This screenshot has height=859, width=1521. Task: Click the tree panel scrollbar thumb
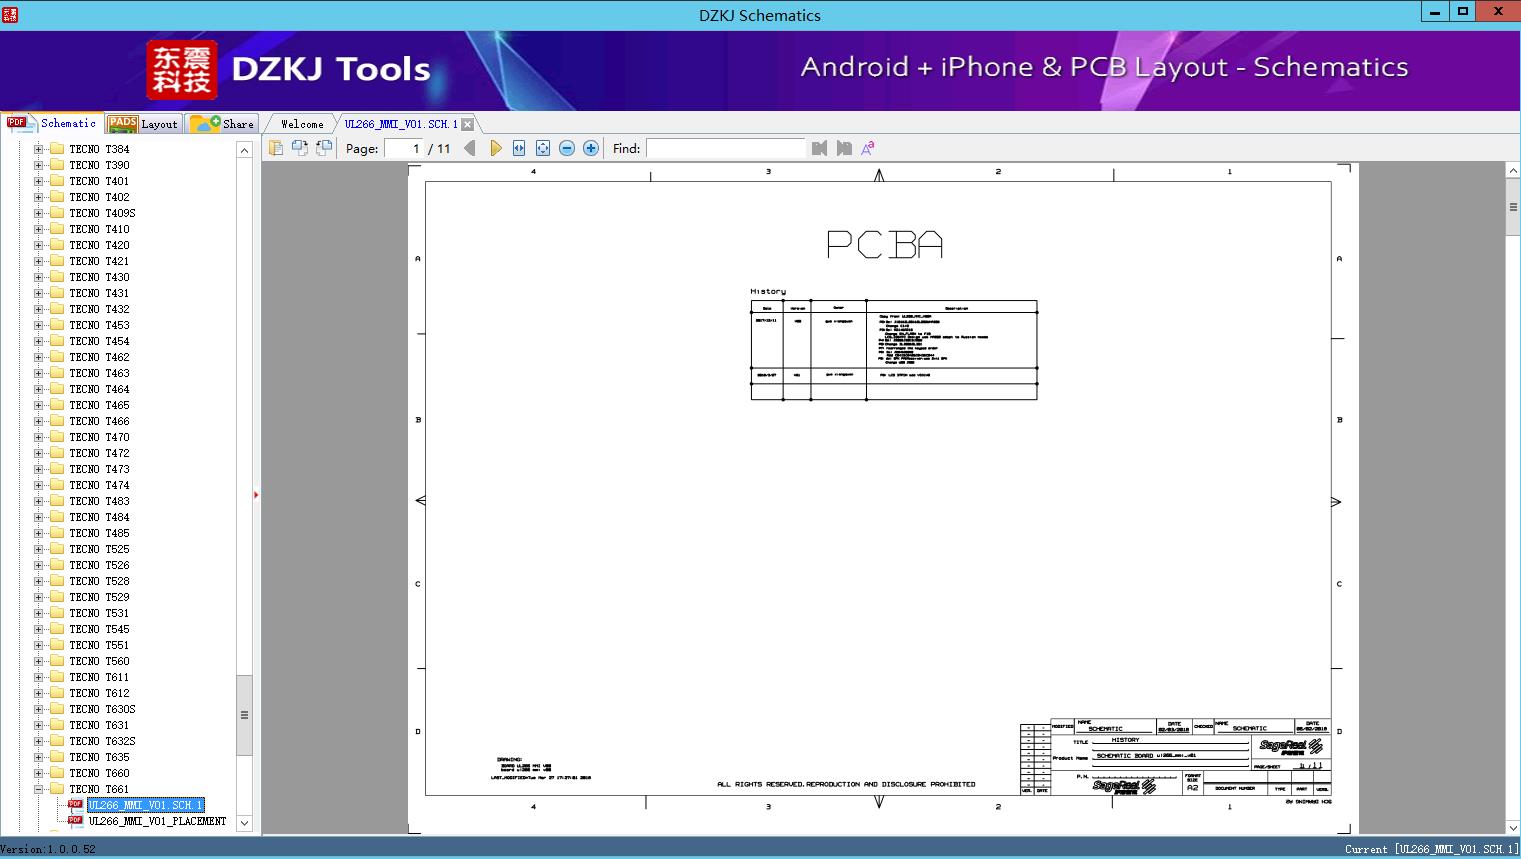click(244, 715)
